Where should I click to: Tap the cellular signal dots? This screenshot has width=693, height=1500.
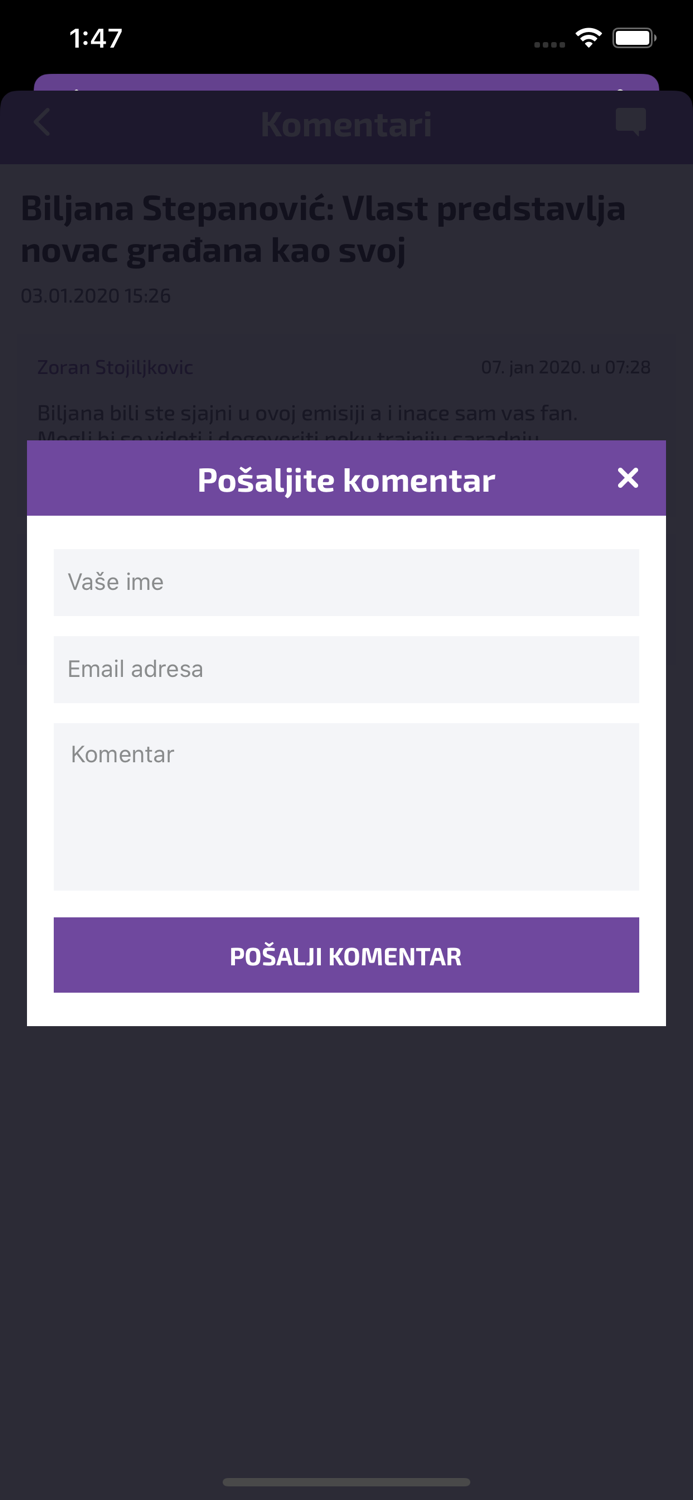[549, 43]
